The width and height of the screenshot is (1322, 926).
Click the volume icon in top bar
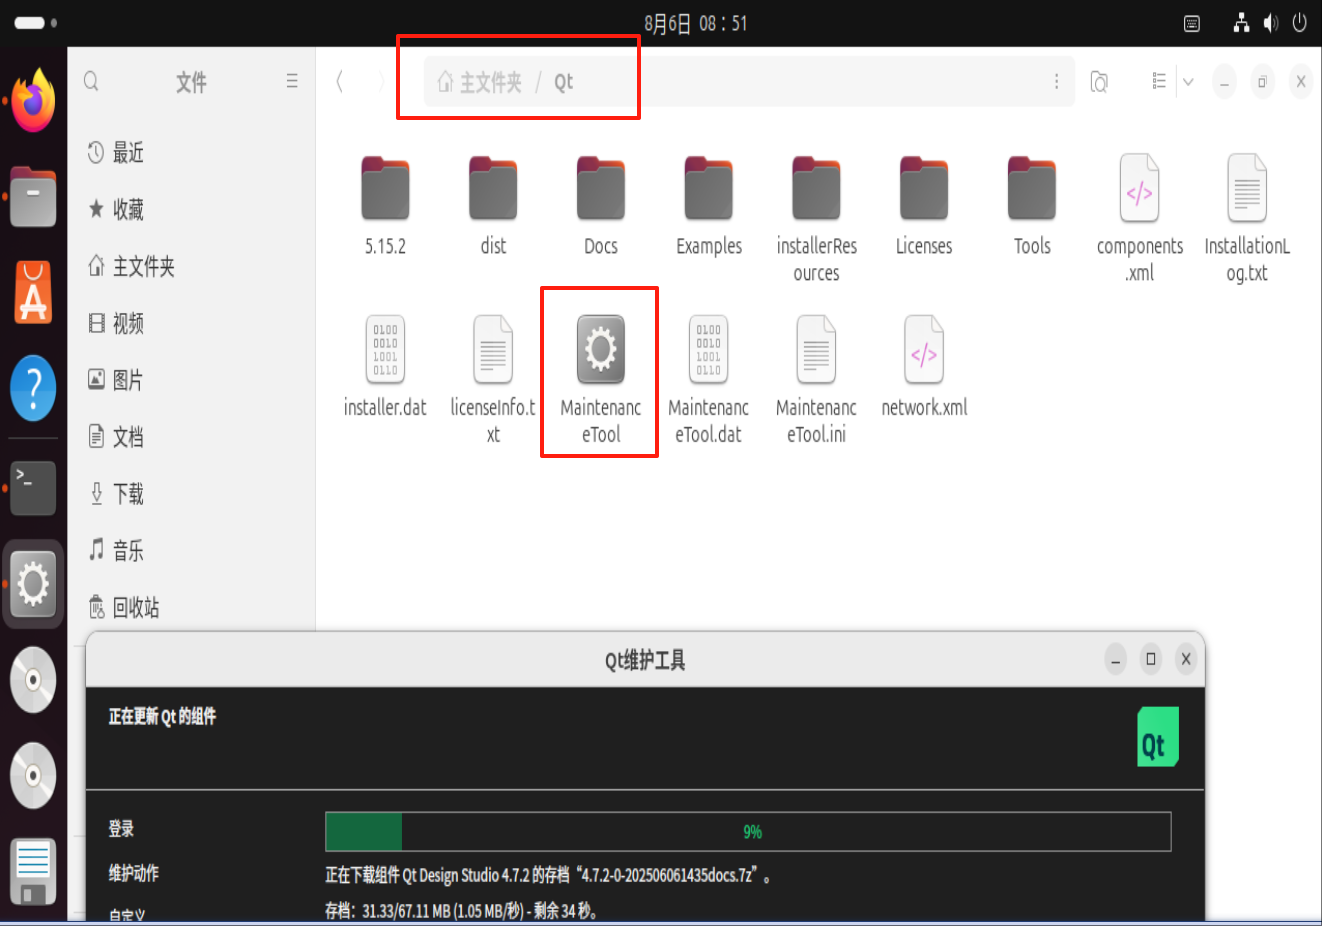pyautogui.click(x=1270, y=23)
